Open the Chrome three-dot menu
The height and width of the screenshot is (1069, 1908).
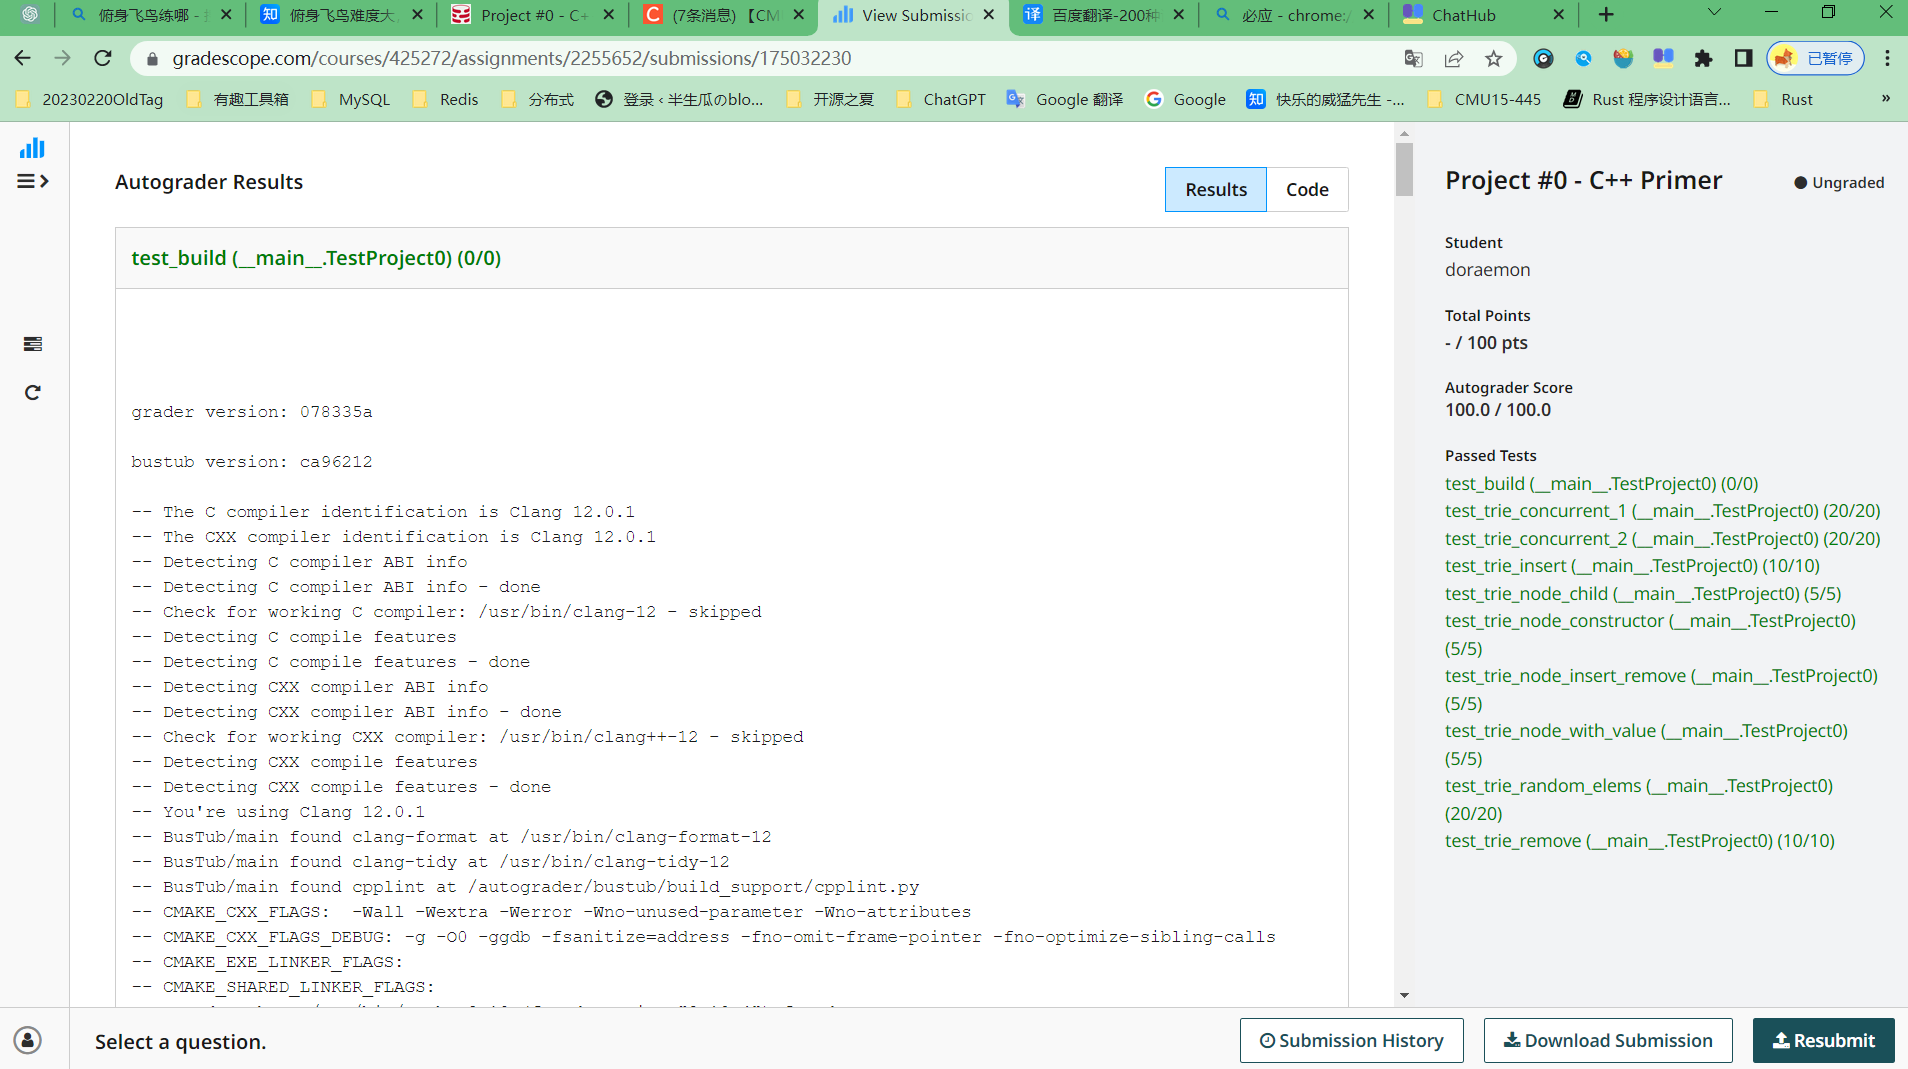pyautogui.click(x=1888, y=58)
